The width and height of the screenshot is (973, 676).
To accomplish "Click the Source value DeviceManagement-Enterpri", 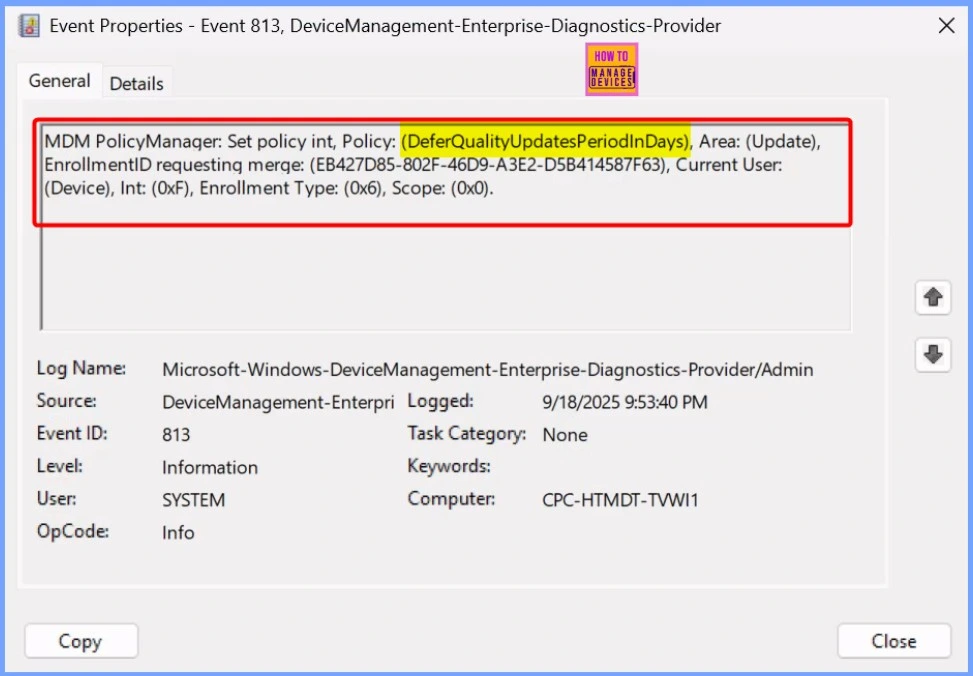I will point(278,402).
